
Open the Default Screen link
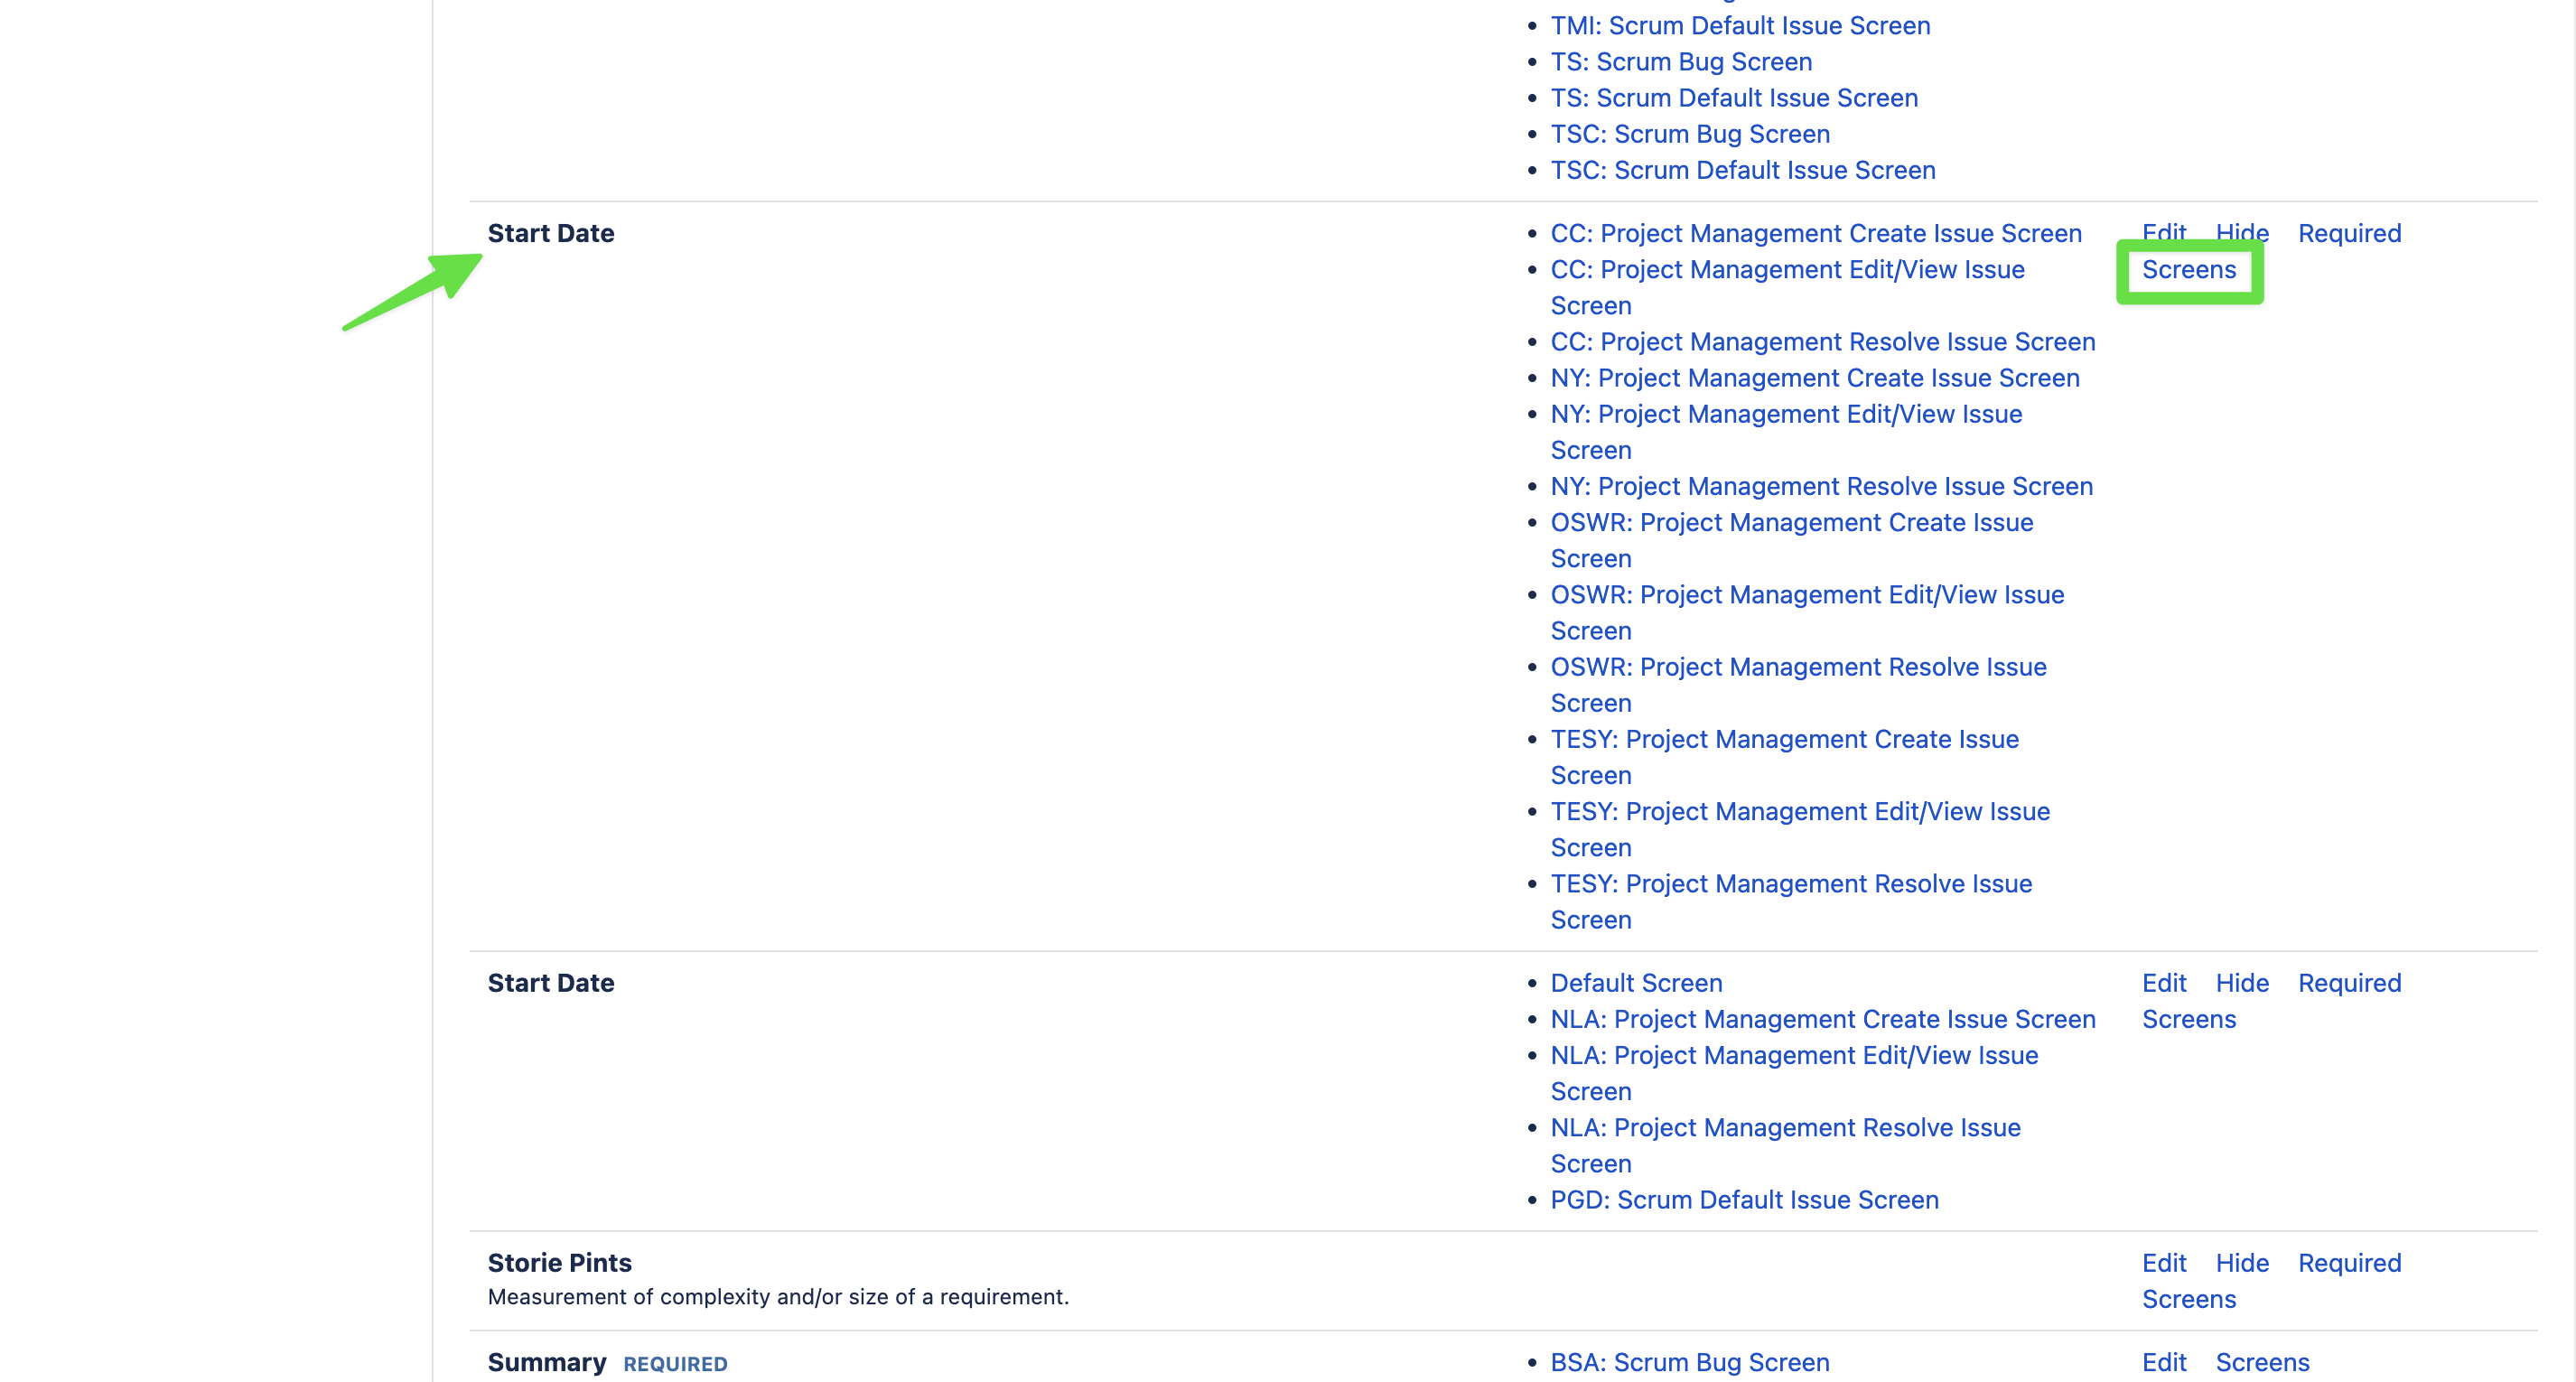coord(1635,983)
